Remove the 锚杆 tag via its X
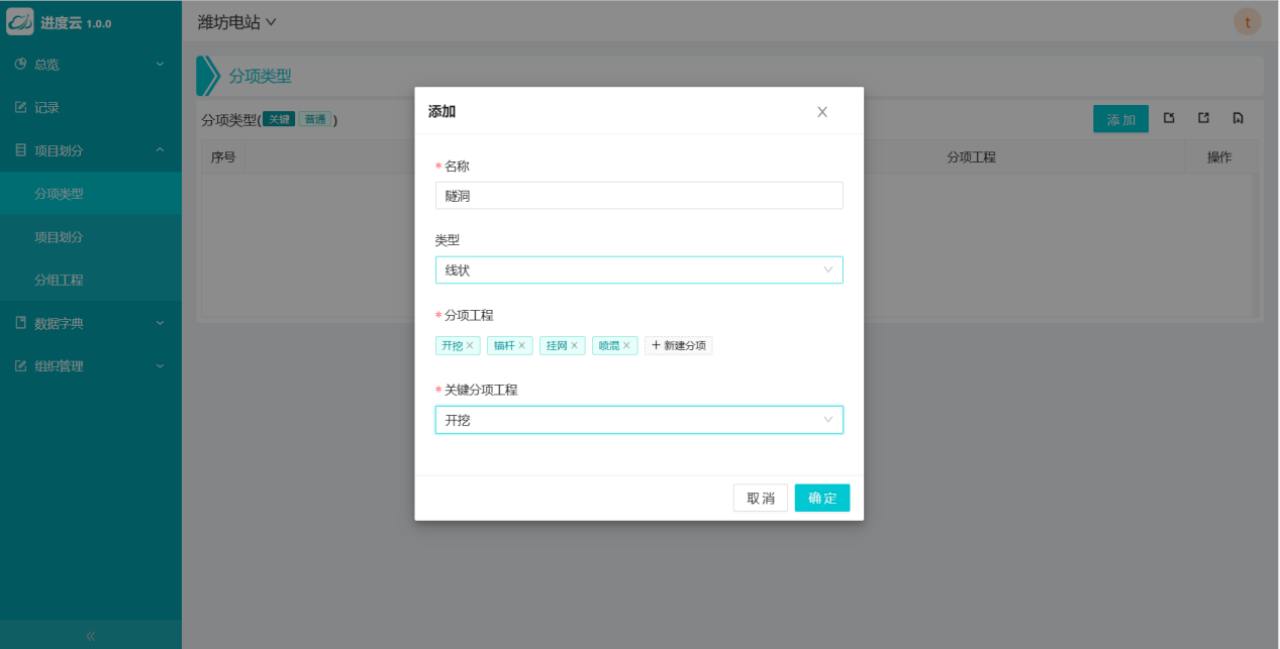Image resolution: width=1280 pixels, height=649 pixels. [x=521, y=346]
